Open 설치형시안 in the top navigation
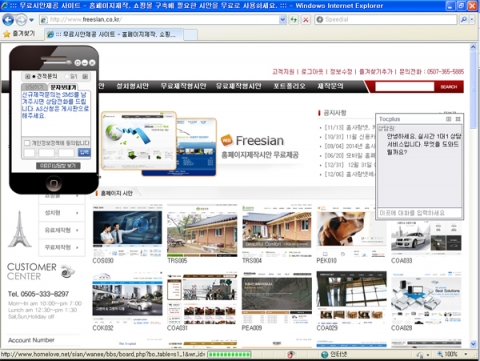This screenshot has height=361, width=480. (x=132, y=86)
